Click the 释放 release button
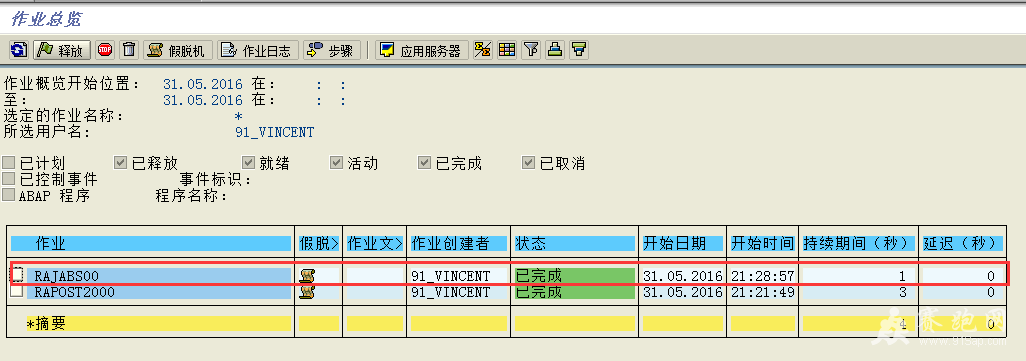Image resolution: width=1026 pixels, height=361 pixels. point(62,50)
